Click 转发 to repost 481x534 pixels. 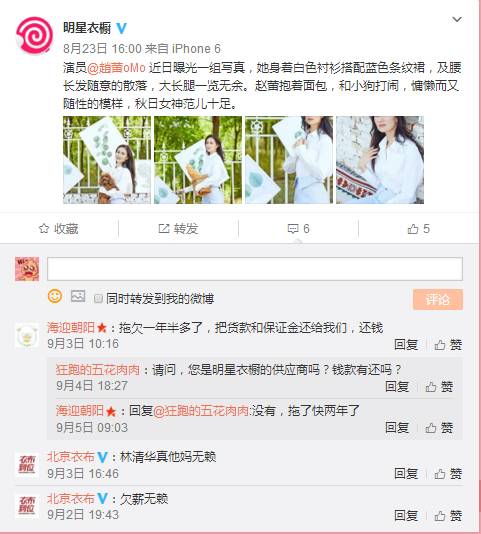click(179, 229)
